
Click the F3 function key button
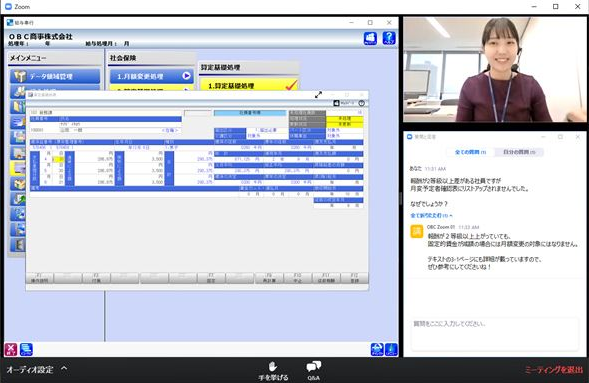click(96, 278)
